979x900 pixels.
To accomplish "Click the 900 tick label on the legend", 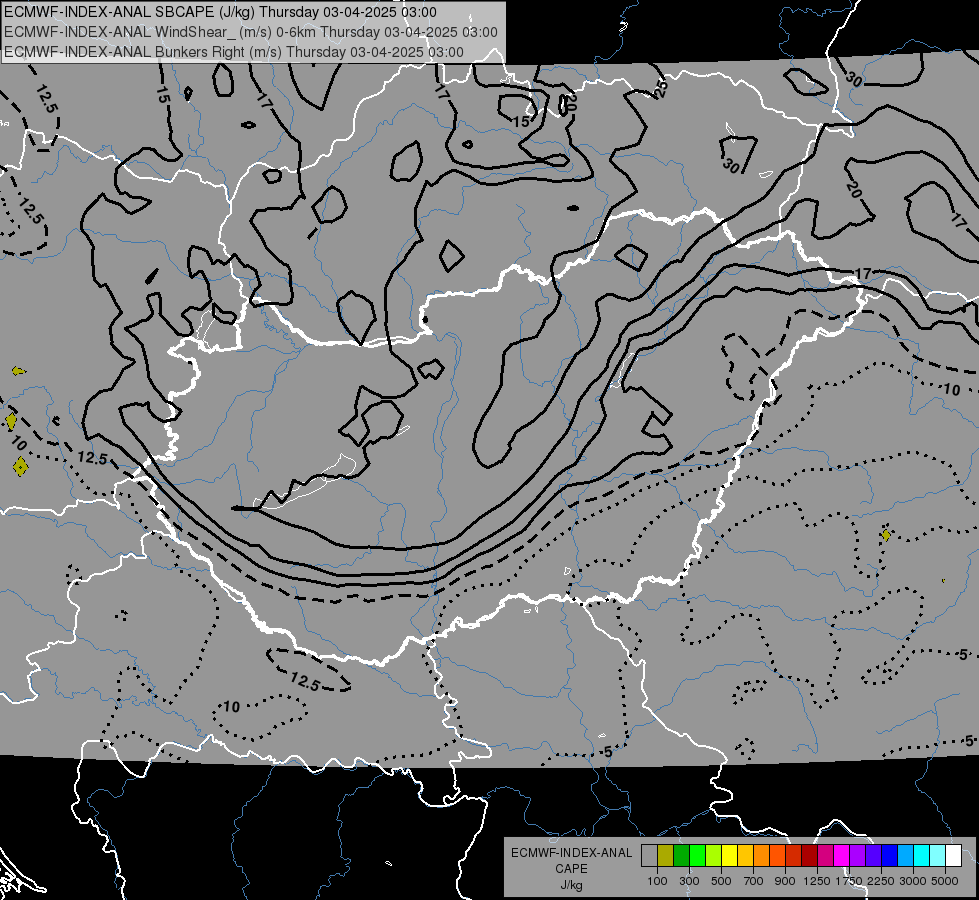I will click(785, 881).
